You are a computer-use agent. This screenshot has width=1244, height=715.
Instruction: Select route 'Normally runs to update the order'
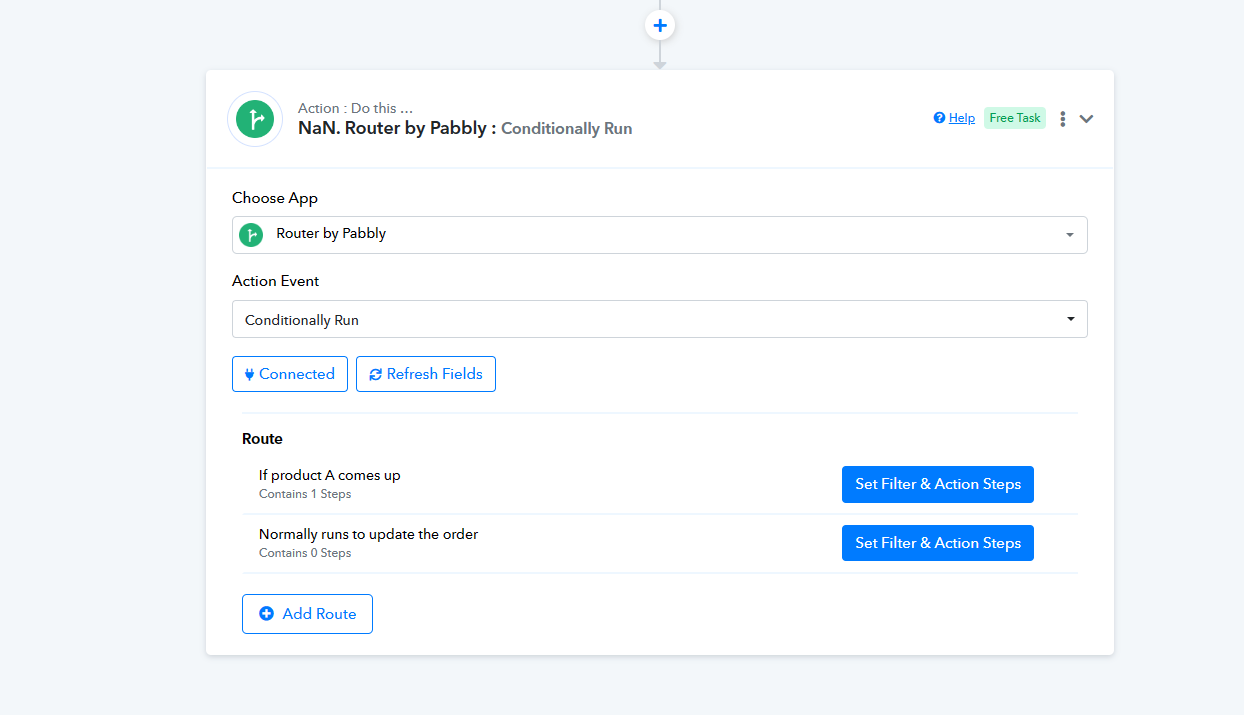coord(369,534)
